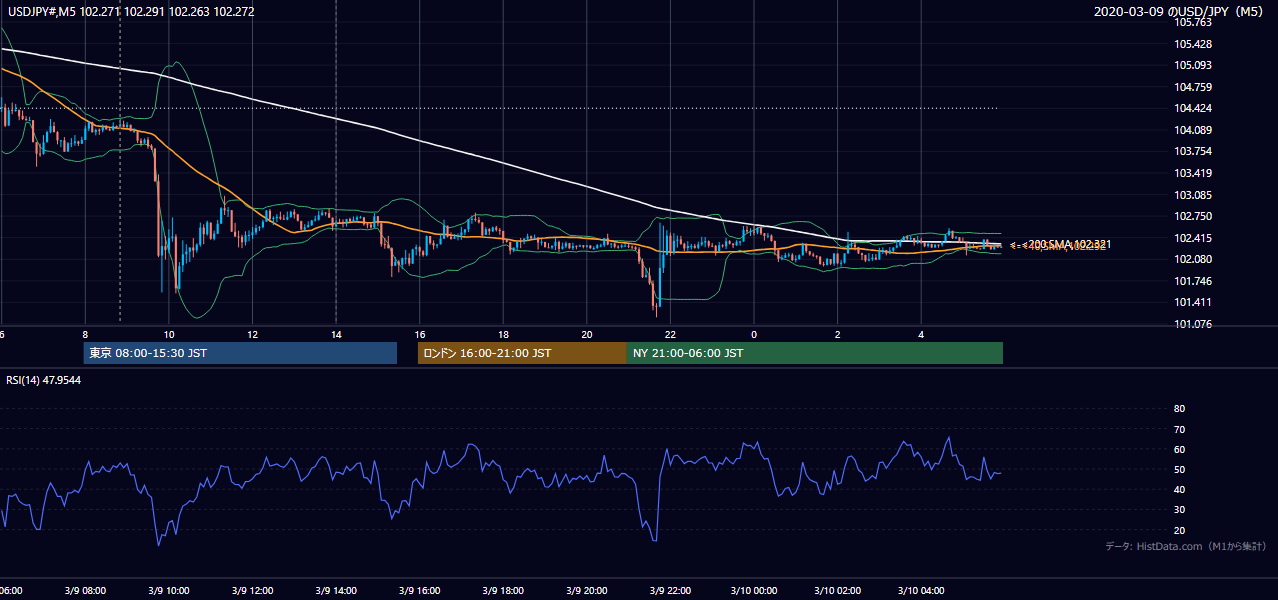Click the RSI scale value 80

click(1179, 409)
